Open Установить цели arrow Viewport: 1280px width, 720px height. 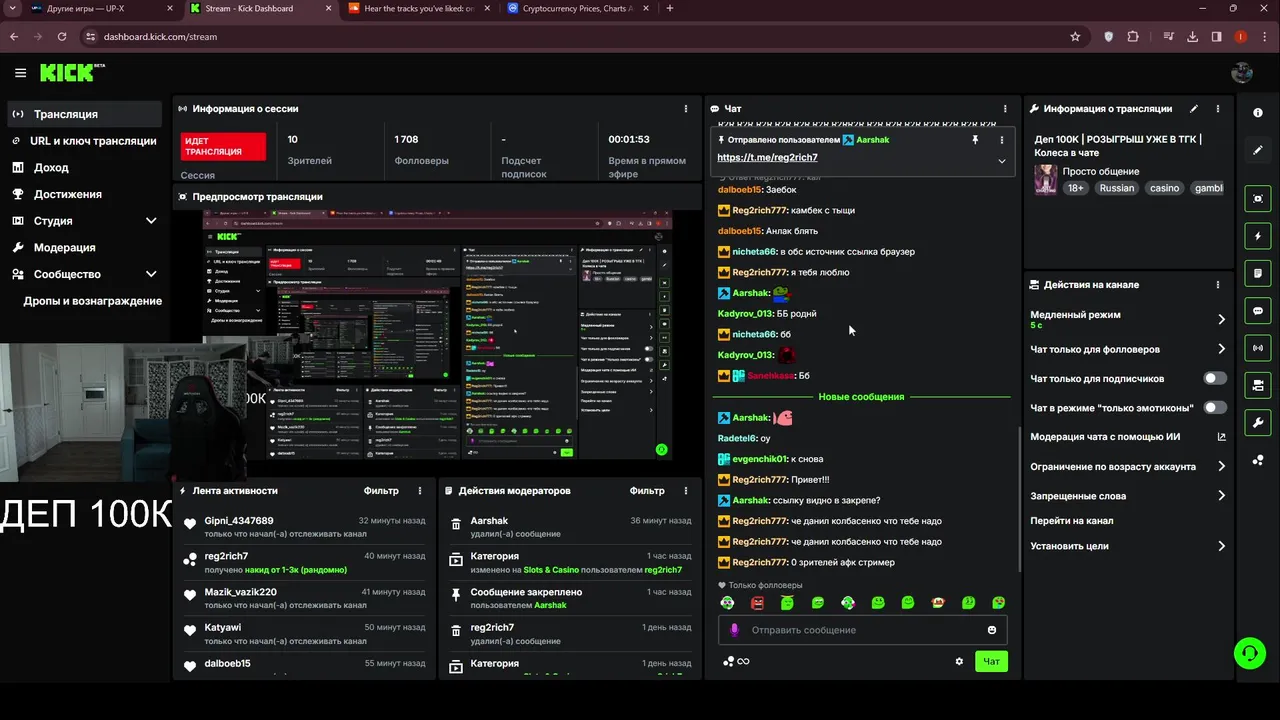1221,546
